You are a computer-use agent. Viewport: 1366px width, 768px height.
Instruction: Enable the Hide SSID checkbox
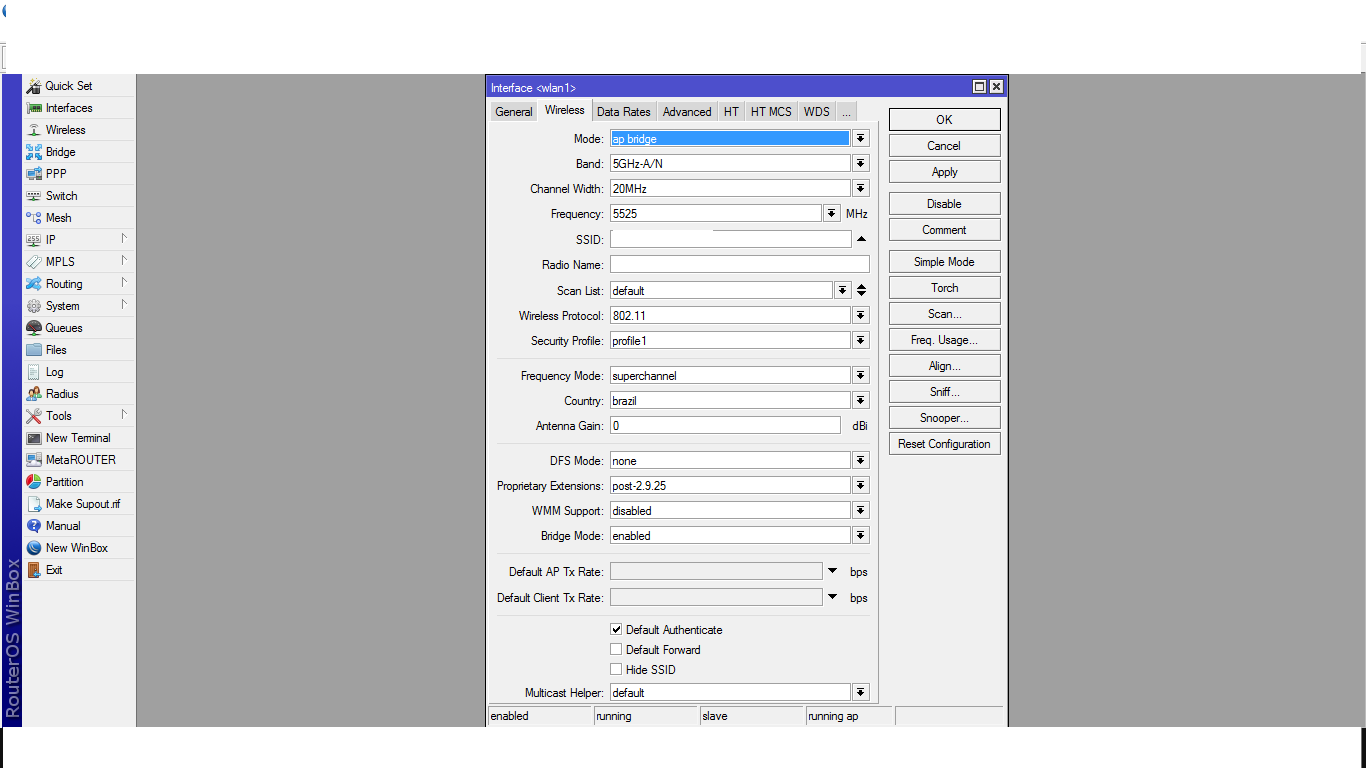coord(616,670)
